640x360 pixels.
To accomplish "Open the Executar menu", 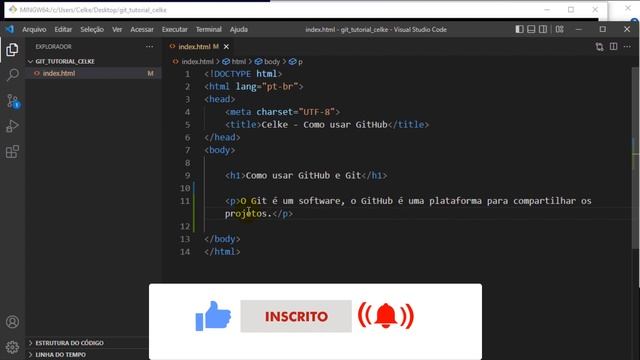I will click(x=174, y=29).
